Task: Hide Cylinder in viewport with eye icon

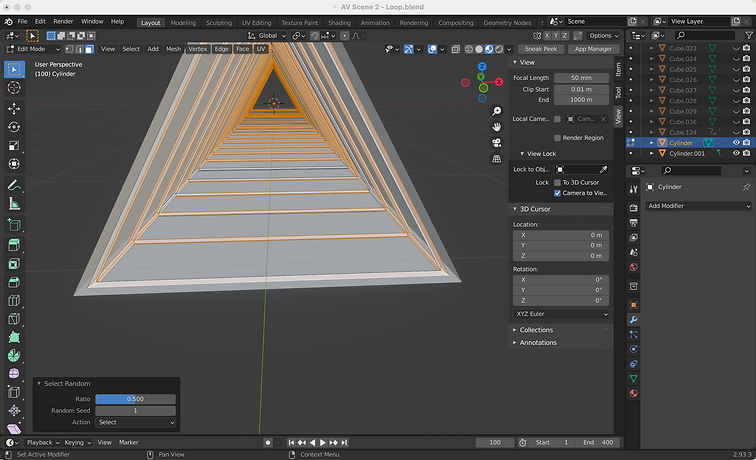Action: coord(736,143)
